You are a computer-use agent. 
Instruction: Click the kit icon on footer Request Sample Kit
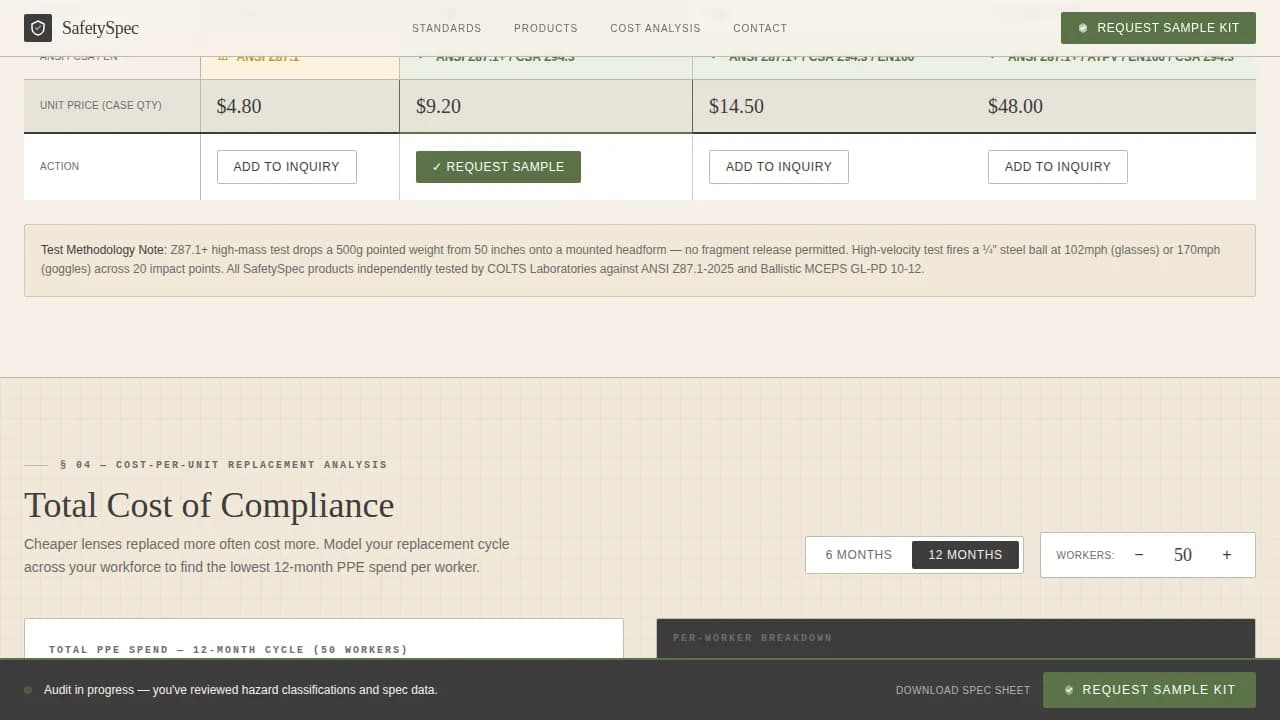coord(1069,690)
